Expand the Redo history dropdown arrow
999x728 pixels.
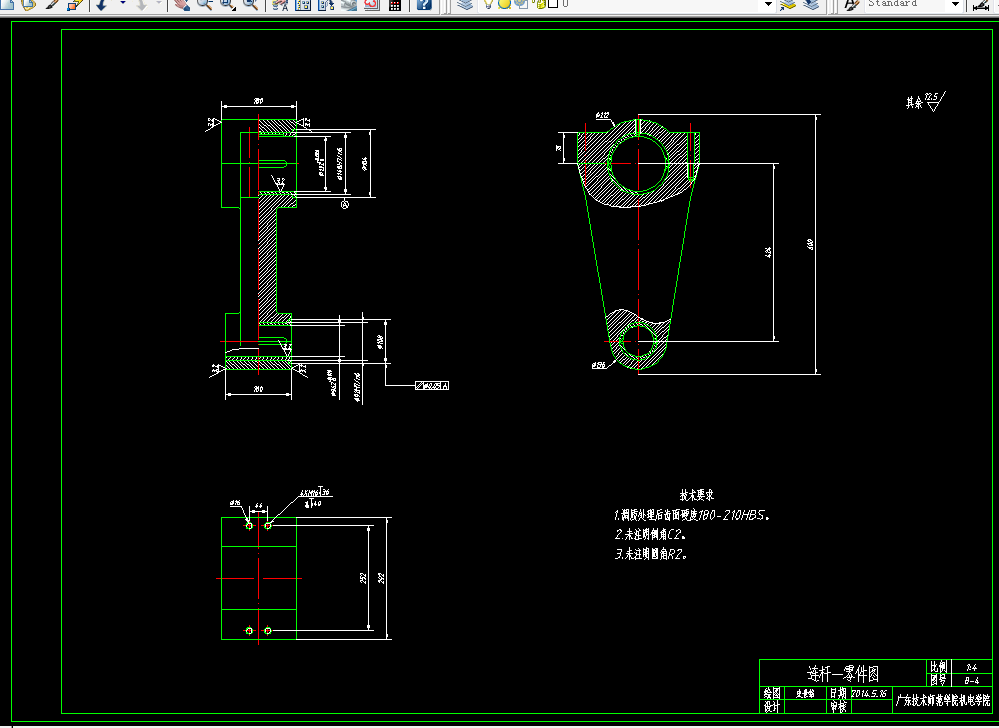(159, 4)
